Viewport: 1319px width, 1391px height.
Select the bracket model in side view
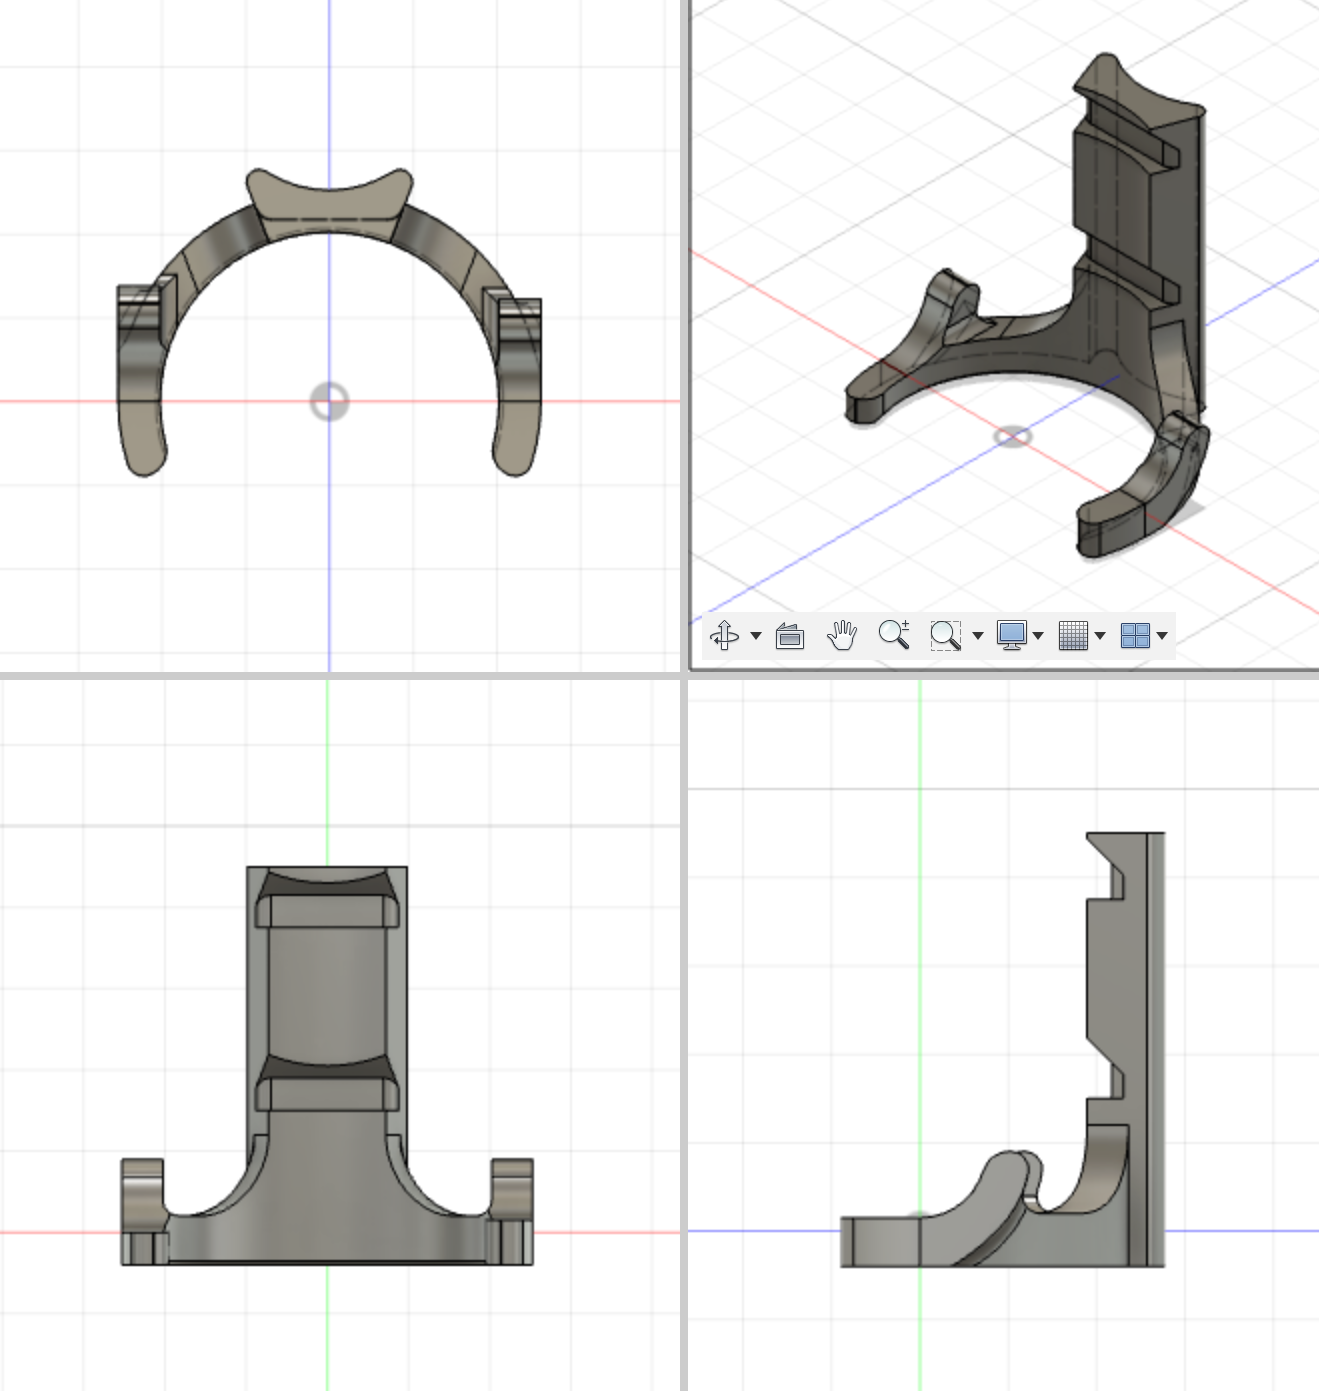(1003, 1050)
